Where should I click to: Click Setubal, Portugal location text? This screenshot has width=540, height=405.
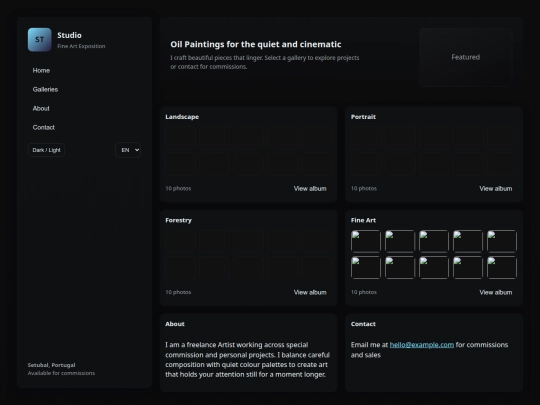(51, 365)
